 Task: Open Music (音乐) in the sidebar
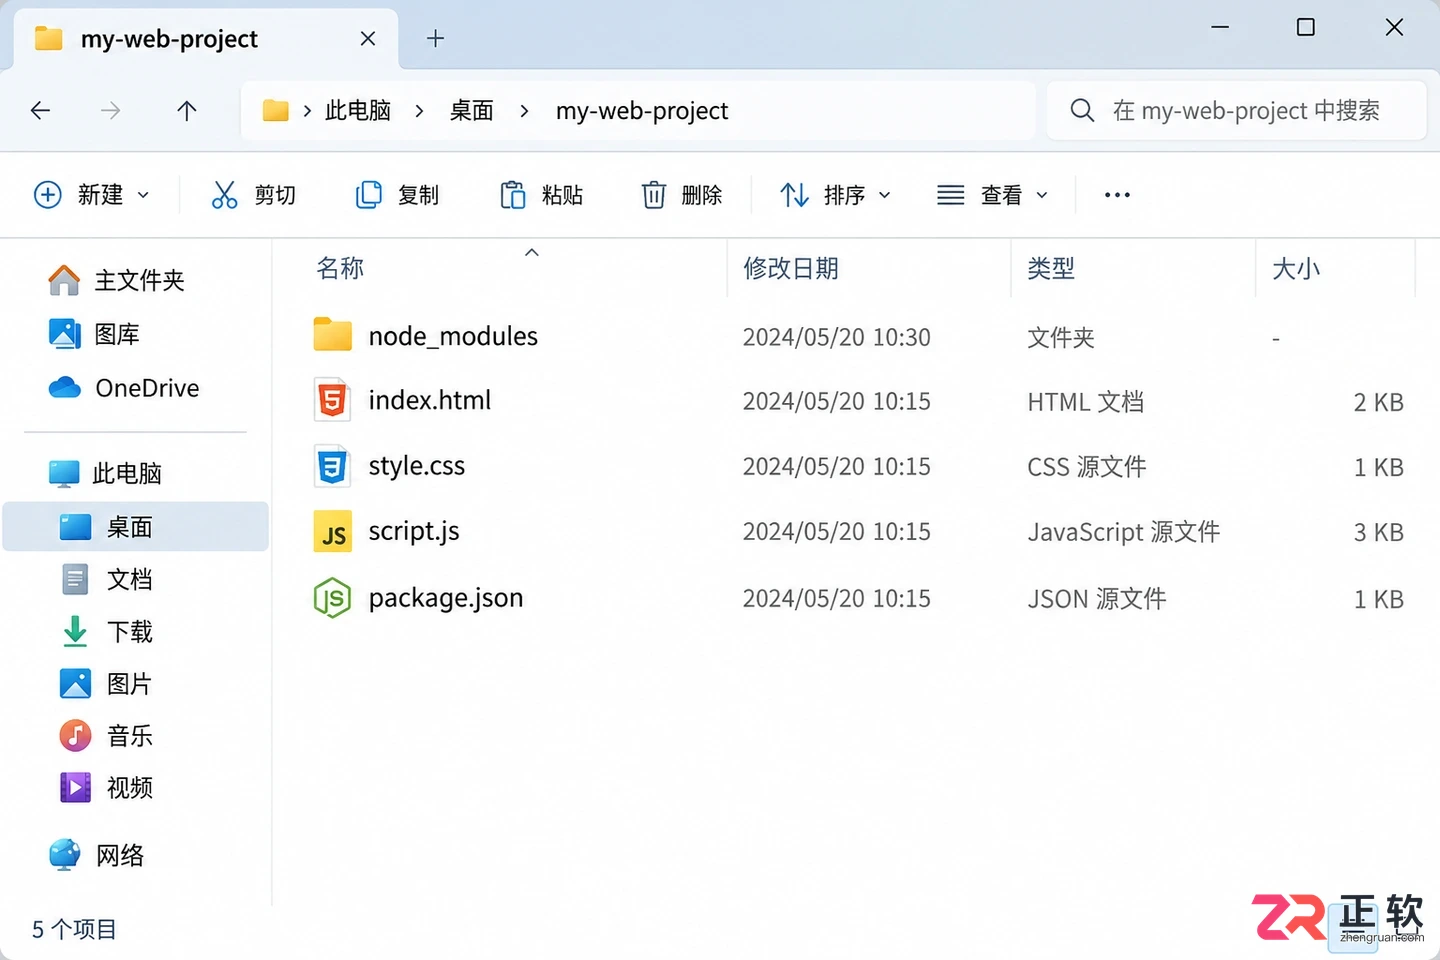pos(106,736)
